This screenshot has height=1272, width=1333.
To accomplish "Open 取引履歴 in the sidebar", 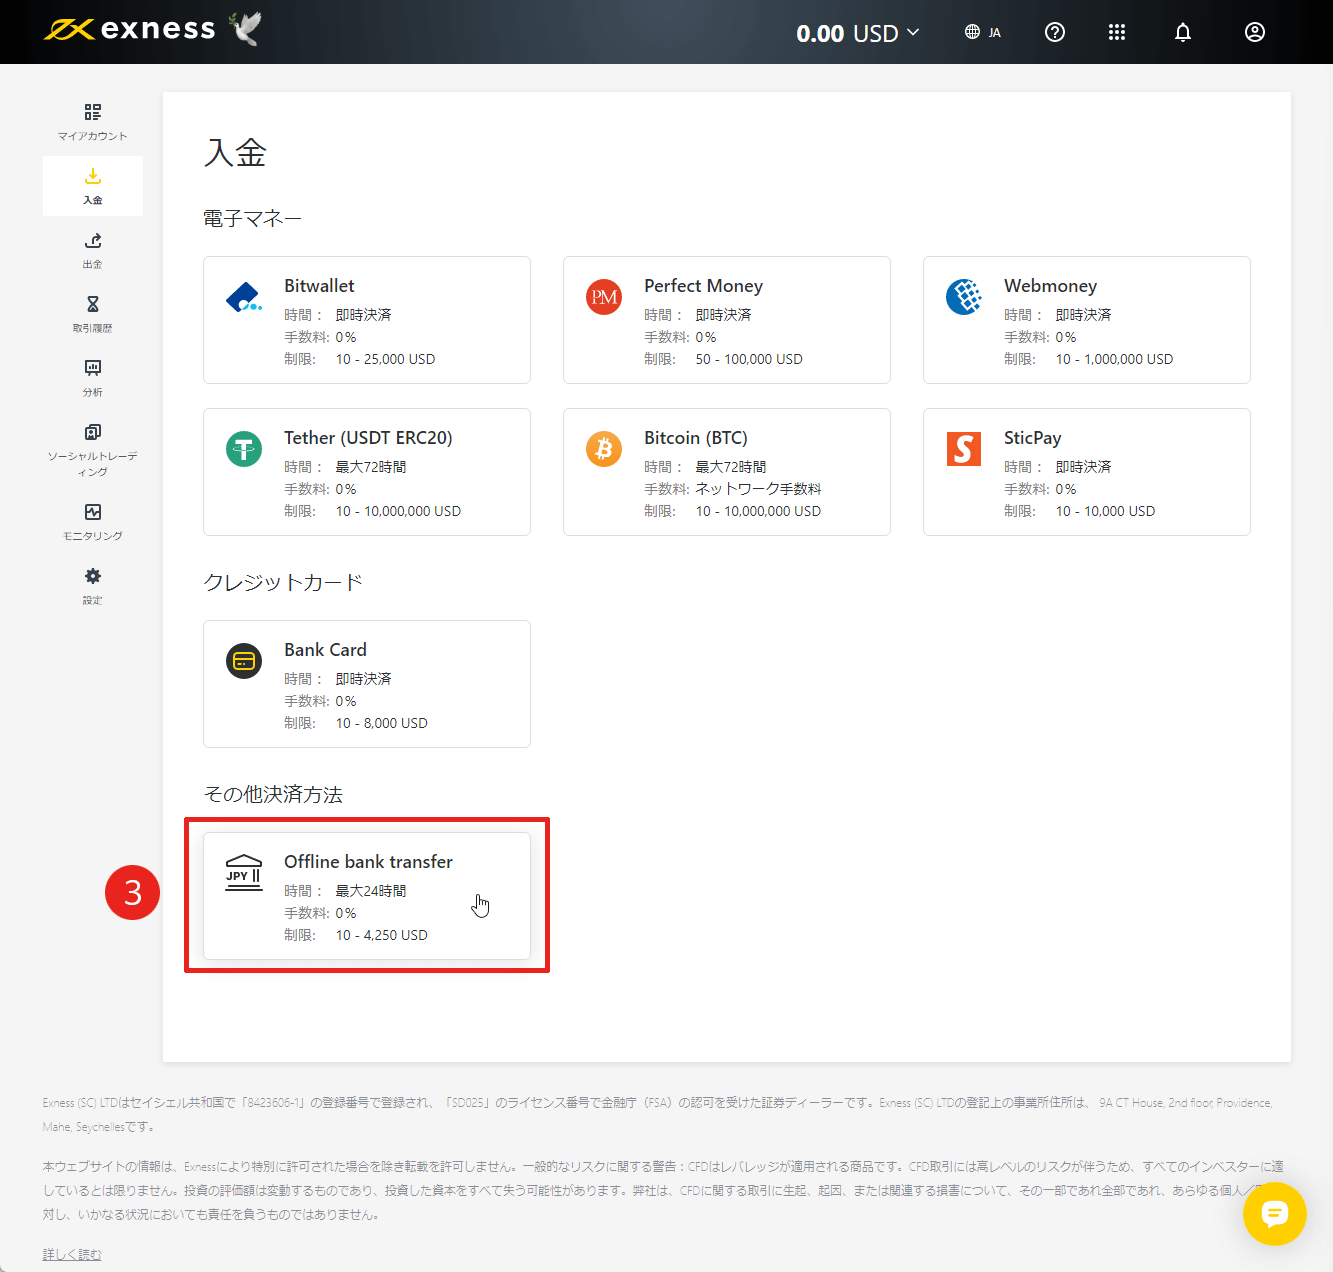I will coord(93,314).
